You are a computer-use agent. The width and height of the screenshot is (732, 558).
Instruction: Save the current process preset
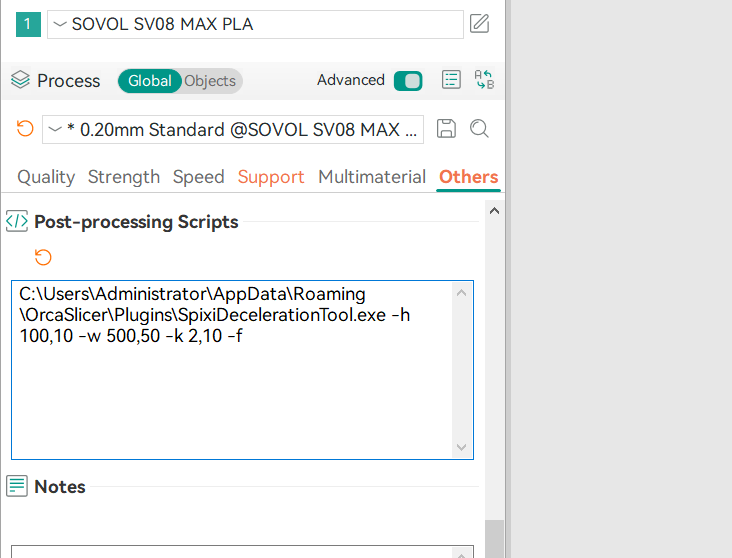446,128
